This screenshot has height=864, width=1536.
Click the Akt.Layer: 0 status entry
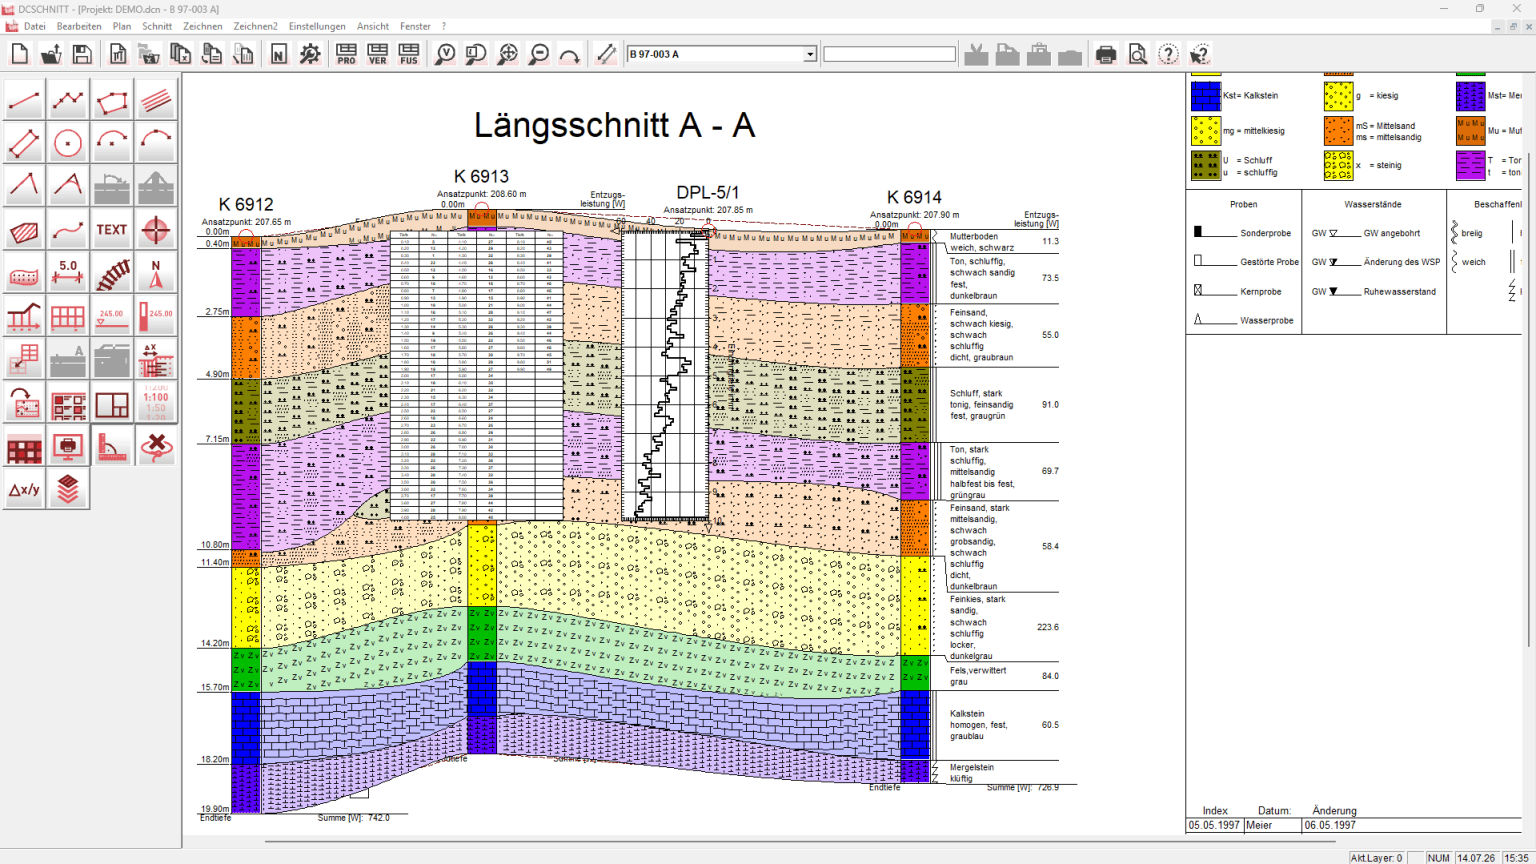(x=1377, y=857)
